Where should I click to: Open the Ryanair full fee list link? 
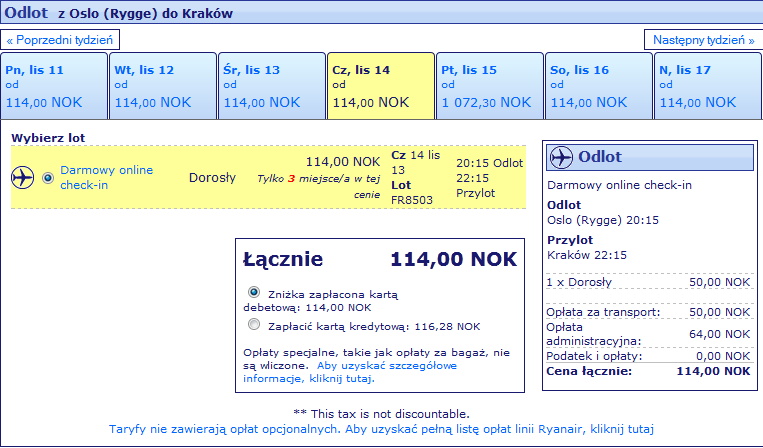(381, 429)
